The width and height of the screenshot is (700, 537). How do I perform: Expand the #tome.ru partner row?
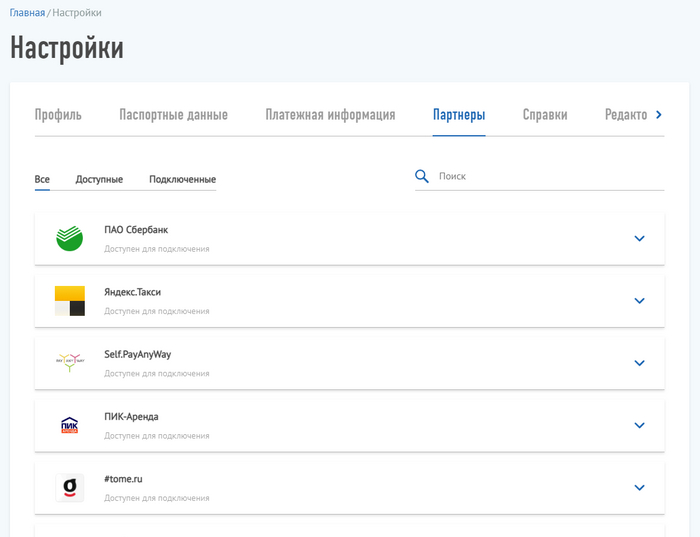(640, 487)
